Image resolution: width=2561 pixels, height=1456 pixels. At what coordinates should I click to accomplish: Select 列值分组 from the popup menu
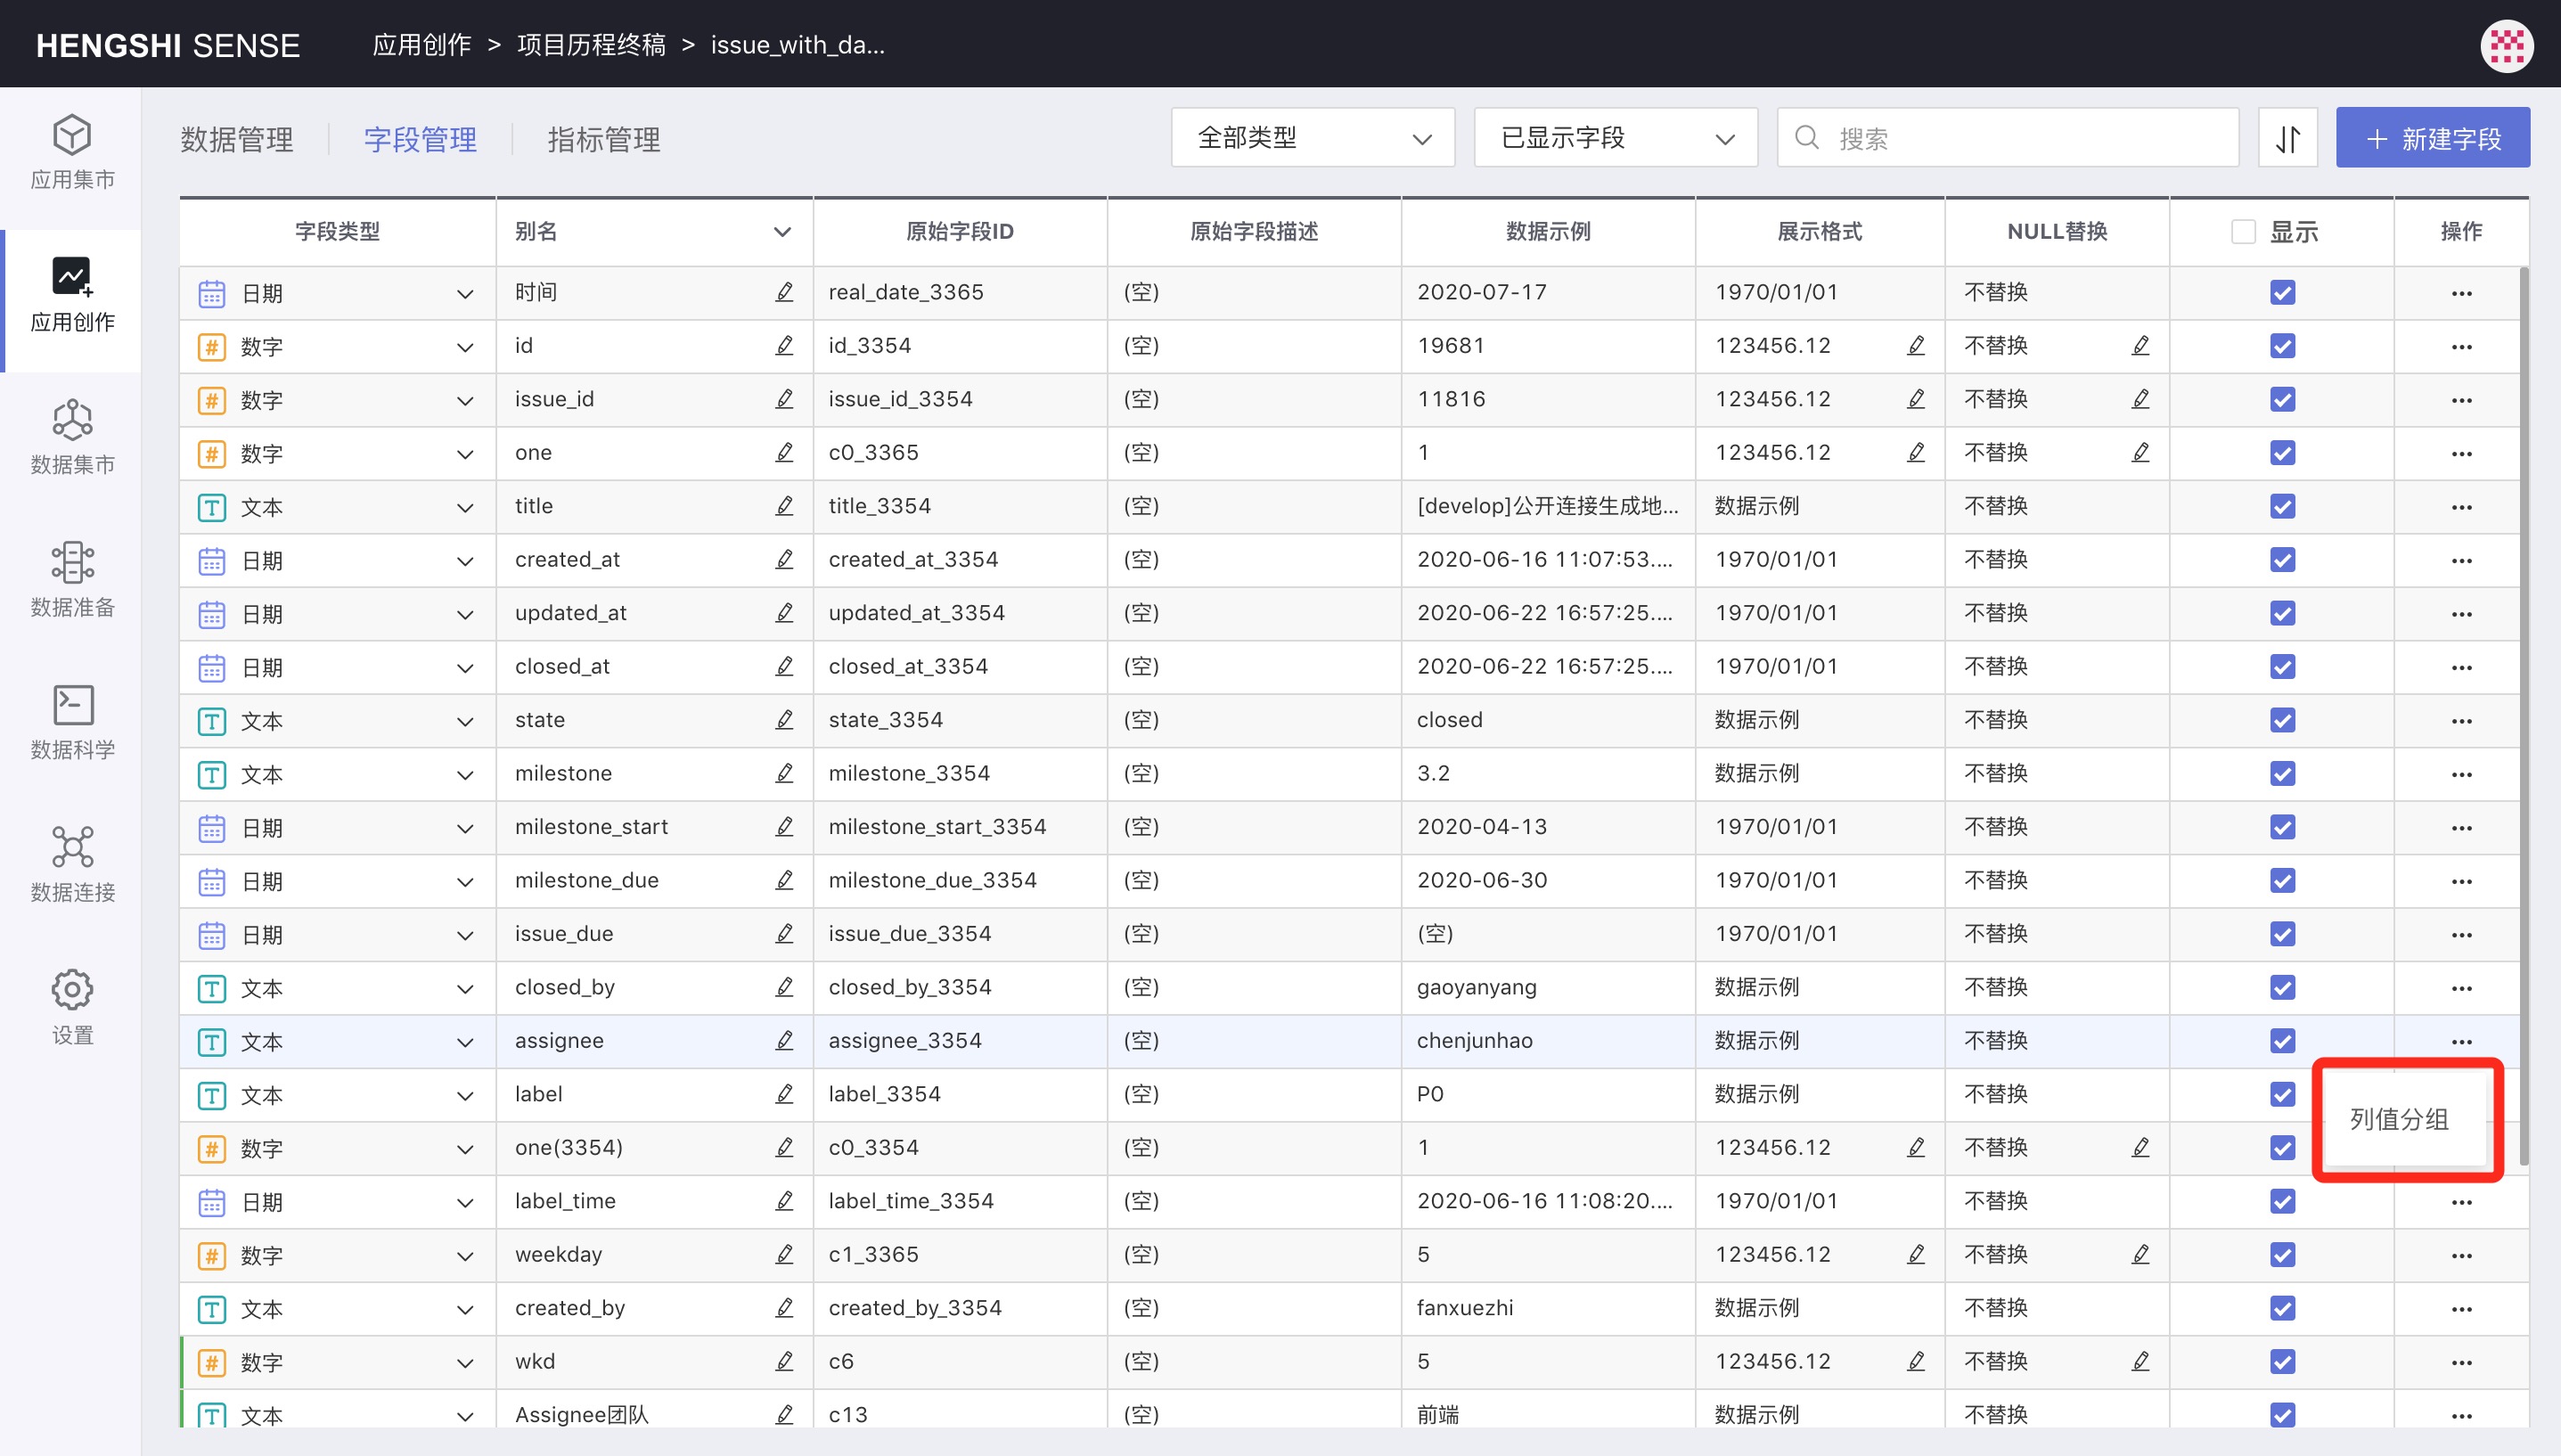pyautogui.click(x=2399, y=1119)
